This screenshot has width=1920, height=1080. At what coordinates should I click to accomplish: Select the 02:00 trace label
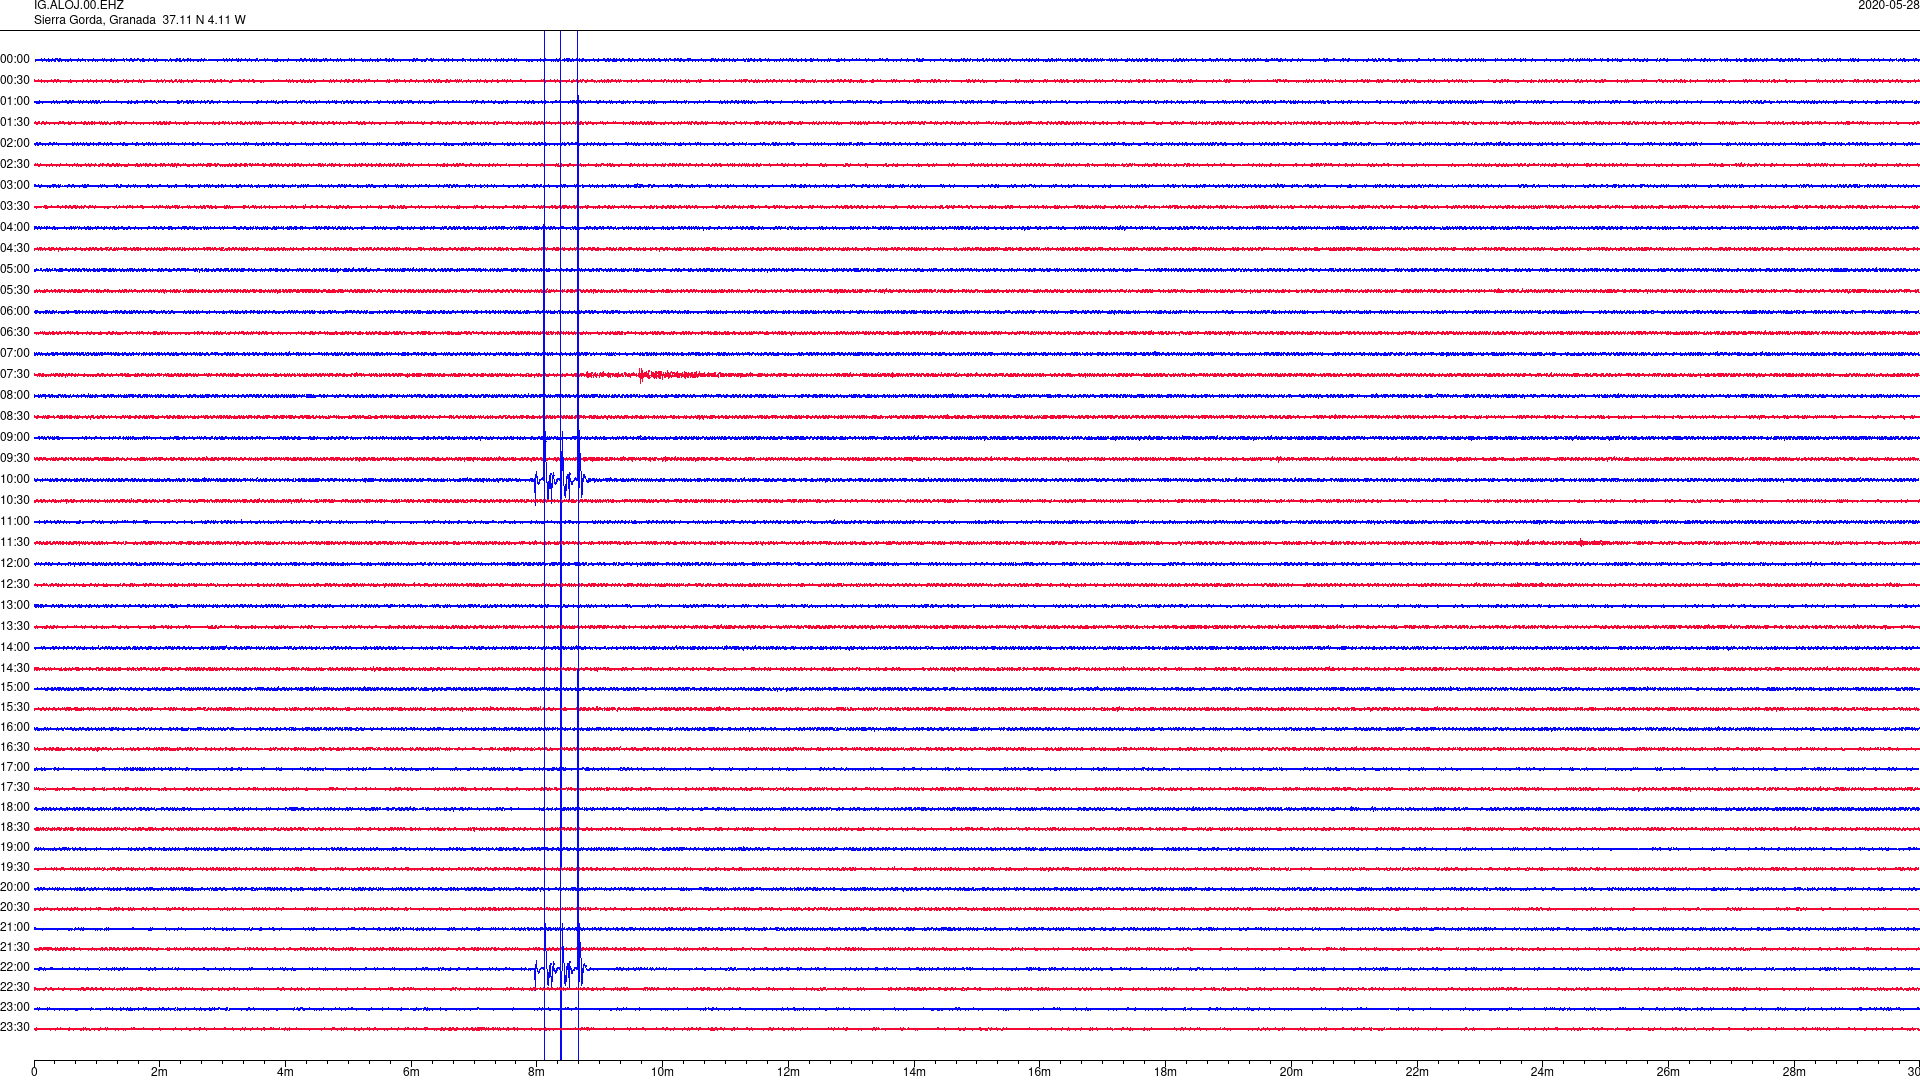click(x=15, y=144)
